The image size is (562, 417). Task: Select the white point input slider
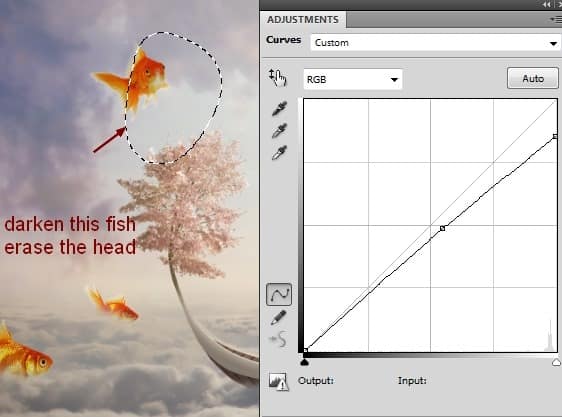click(557, 362)
